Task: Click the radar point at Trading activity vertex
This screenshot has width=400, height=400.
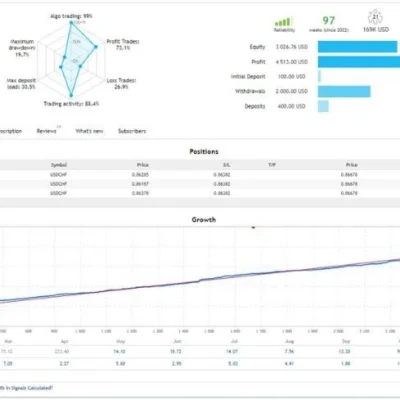Action: pos(71,95)
